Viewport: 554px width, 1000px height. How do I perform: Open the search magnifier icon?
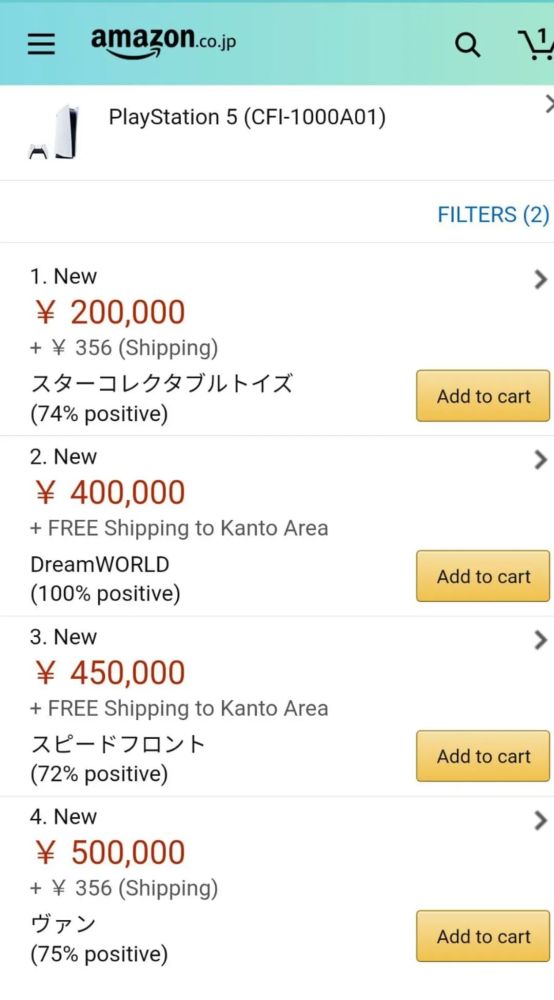pos(467,45)
